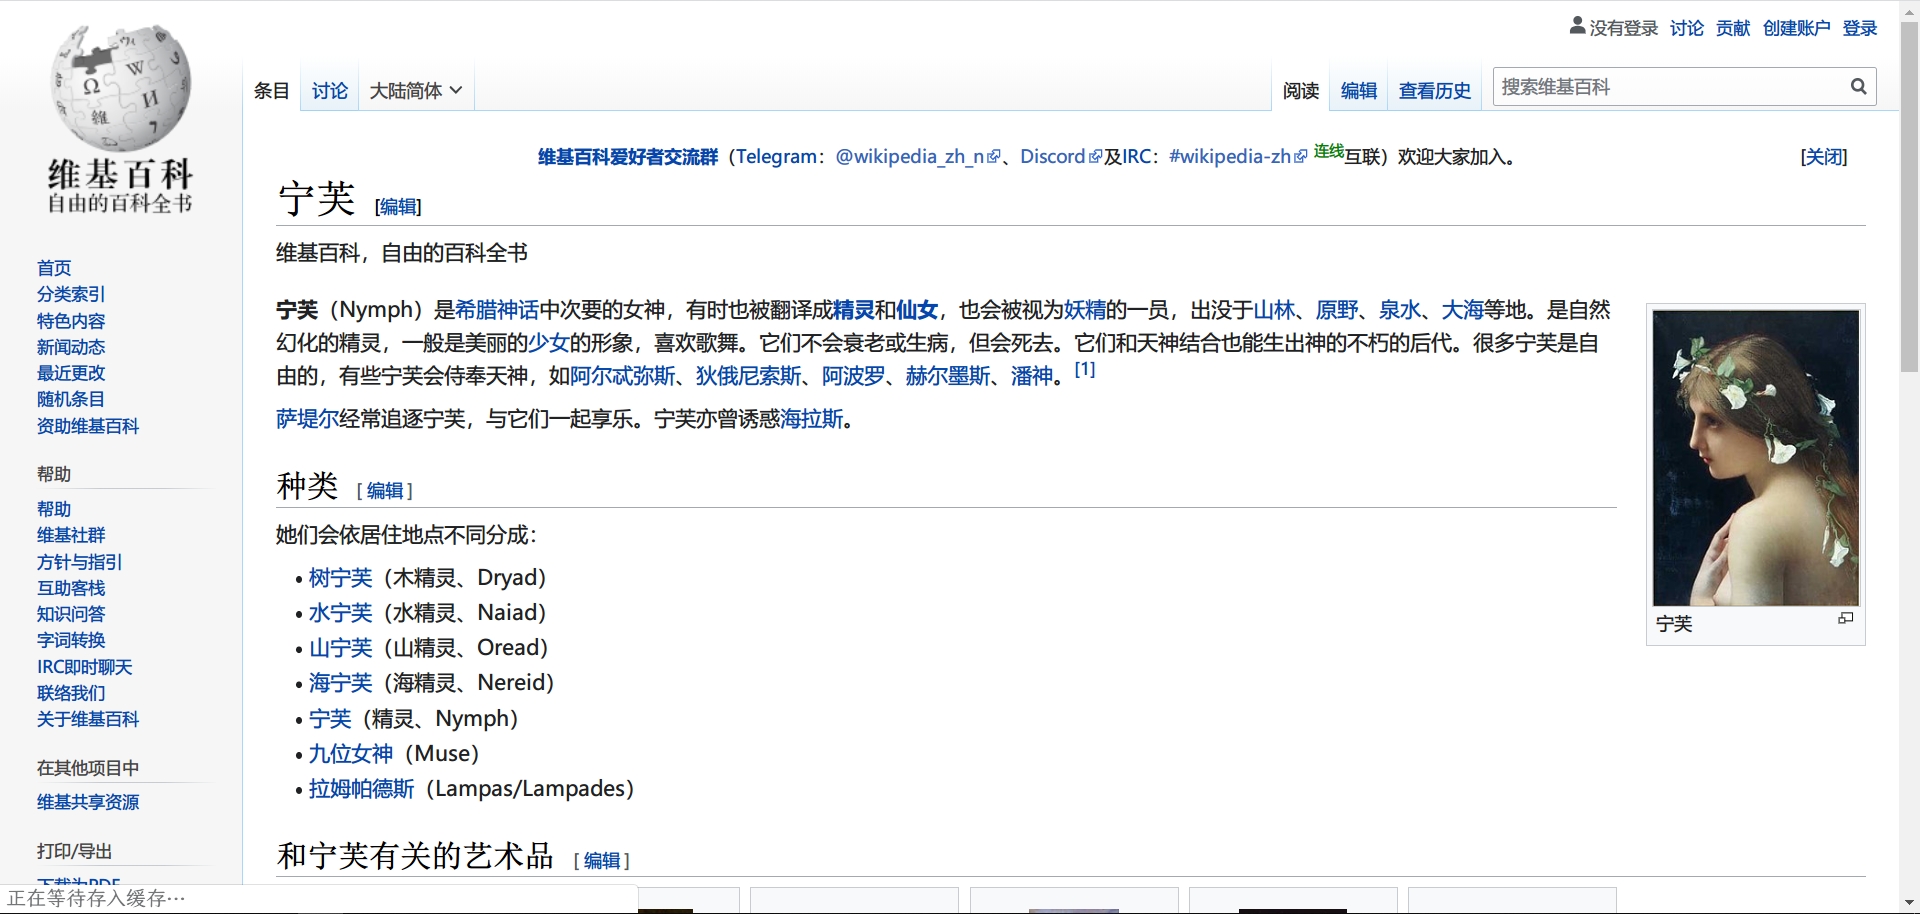Image resolution: width=1920 pixels, height=914 pixels.
Task: Click the search magnifier icon
Action: click(1858, 87)
